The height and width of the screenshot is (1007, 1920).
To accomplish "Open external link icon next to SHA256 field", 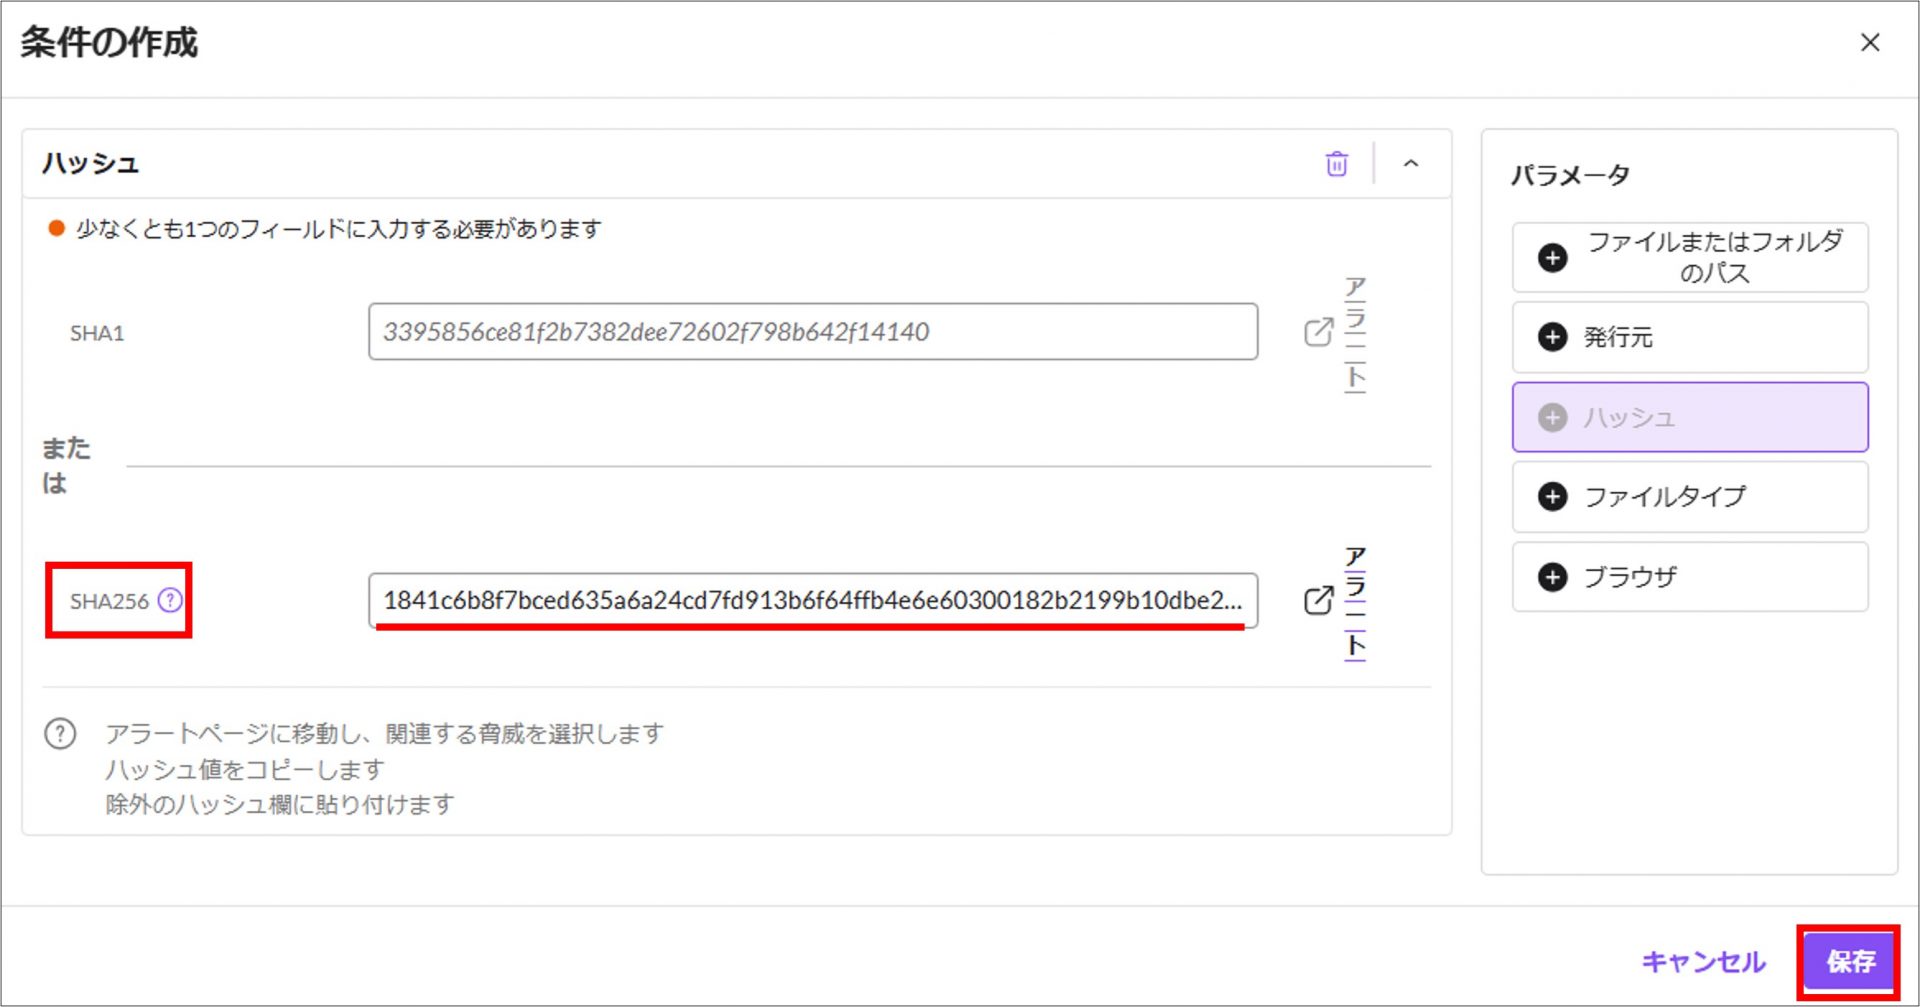I will tap(1318, 600).
